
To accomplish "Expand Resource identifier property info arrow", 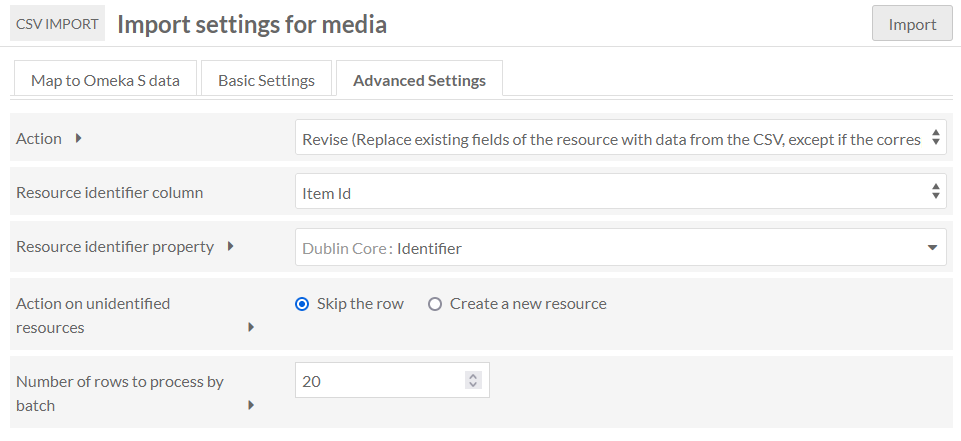I will click(x=230, y=246).
